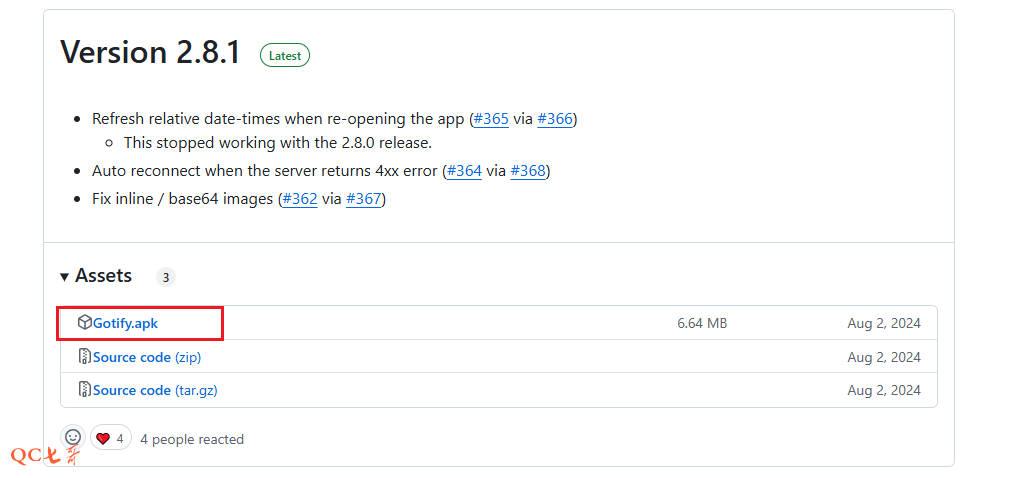This screenshot has height=478, width=1029.
Task: Collapse the Assets section triangle
Action: coord(65,277)
